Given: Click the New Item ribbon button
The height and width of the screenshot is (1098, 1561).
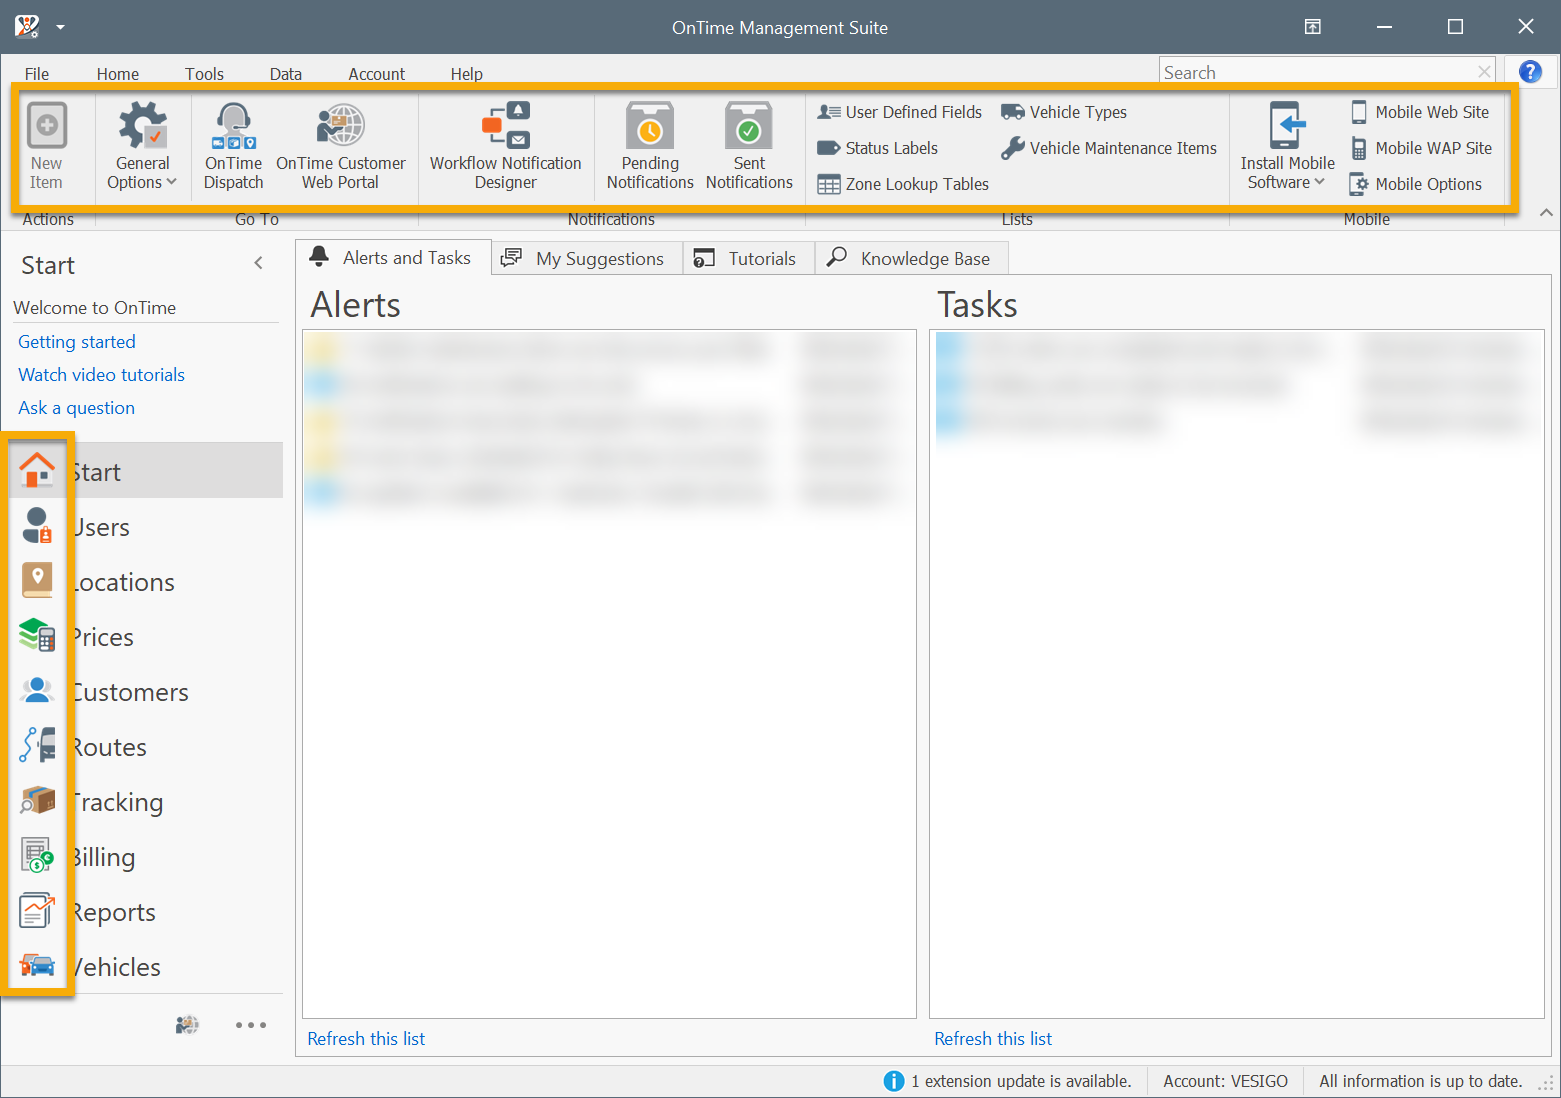Looking at the screenshot, I should [46, 146].
